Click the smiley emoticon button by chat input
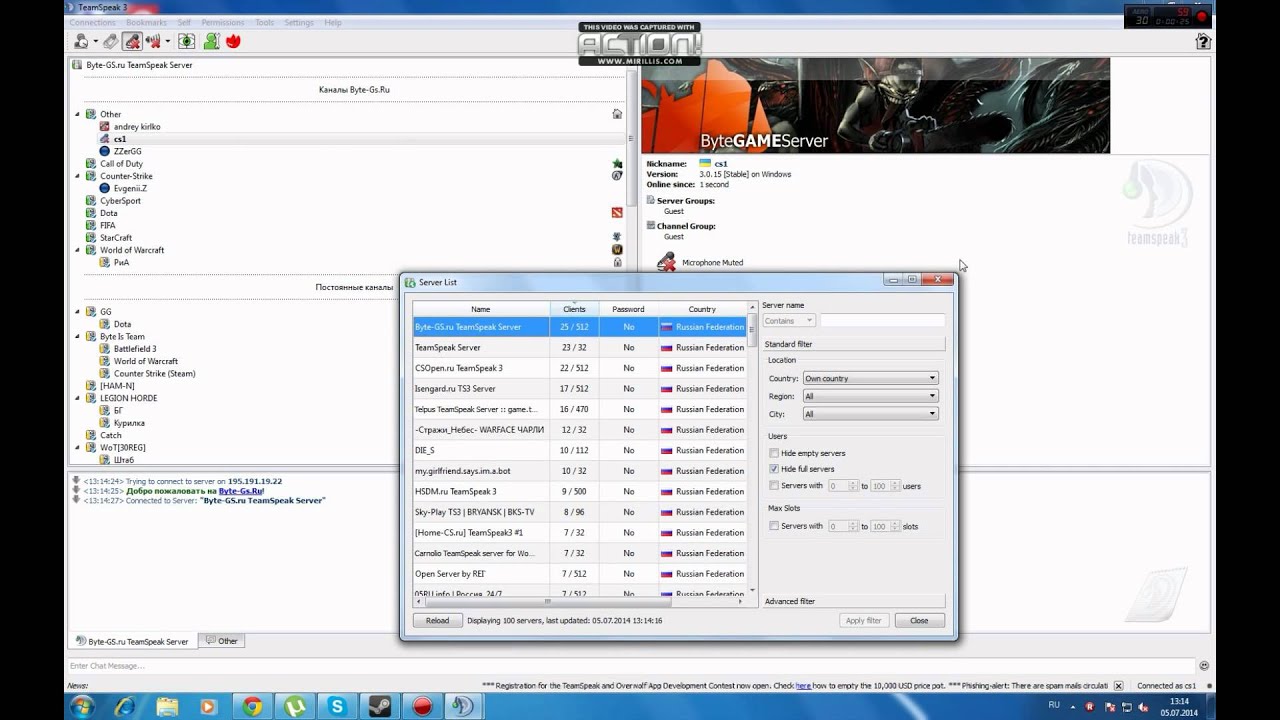Image resolution: width=1280 pixels, height=720 pixels. 1204,666
